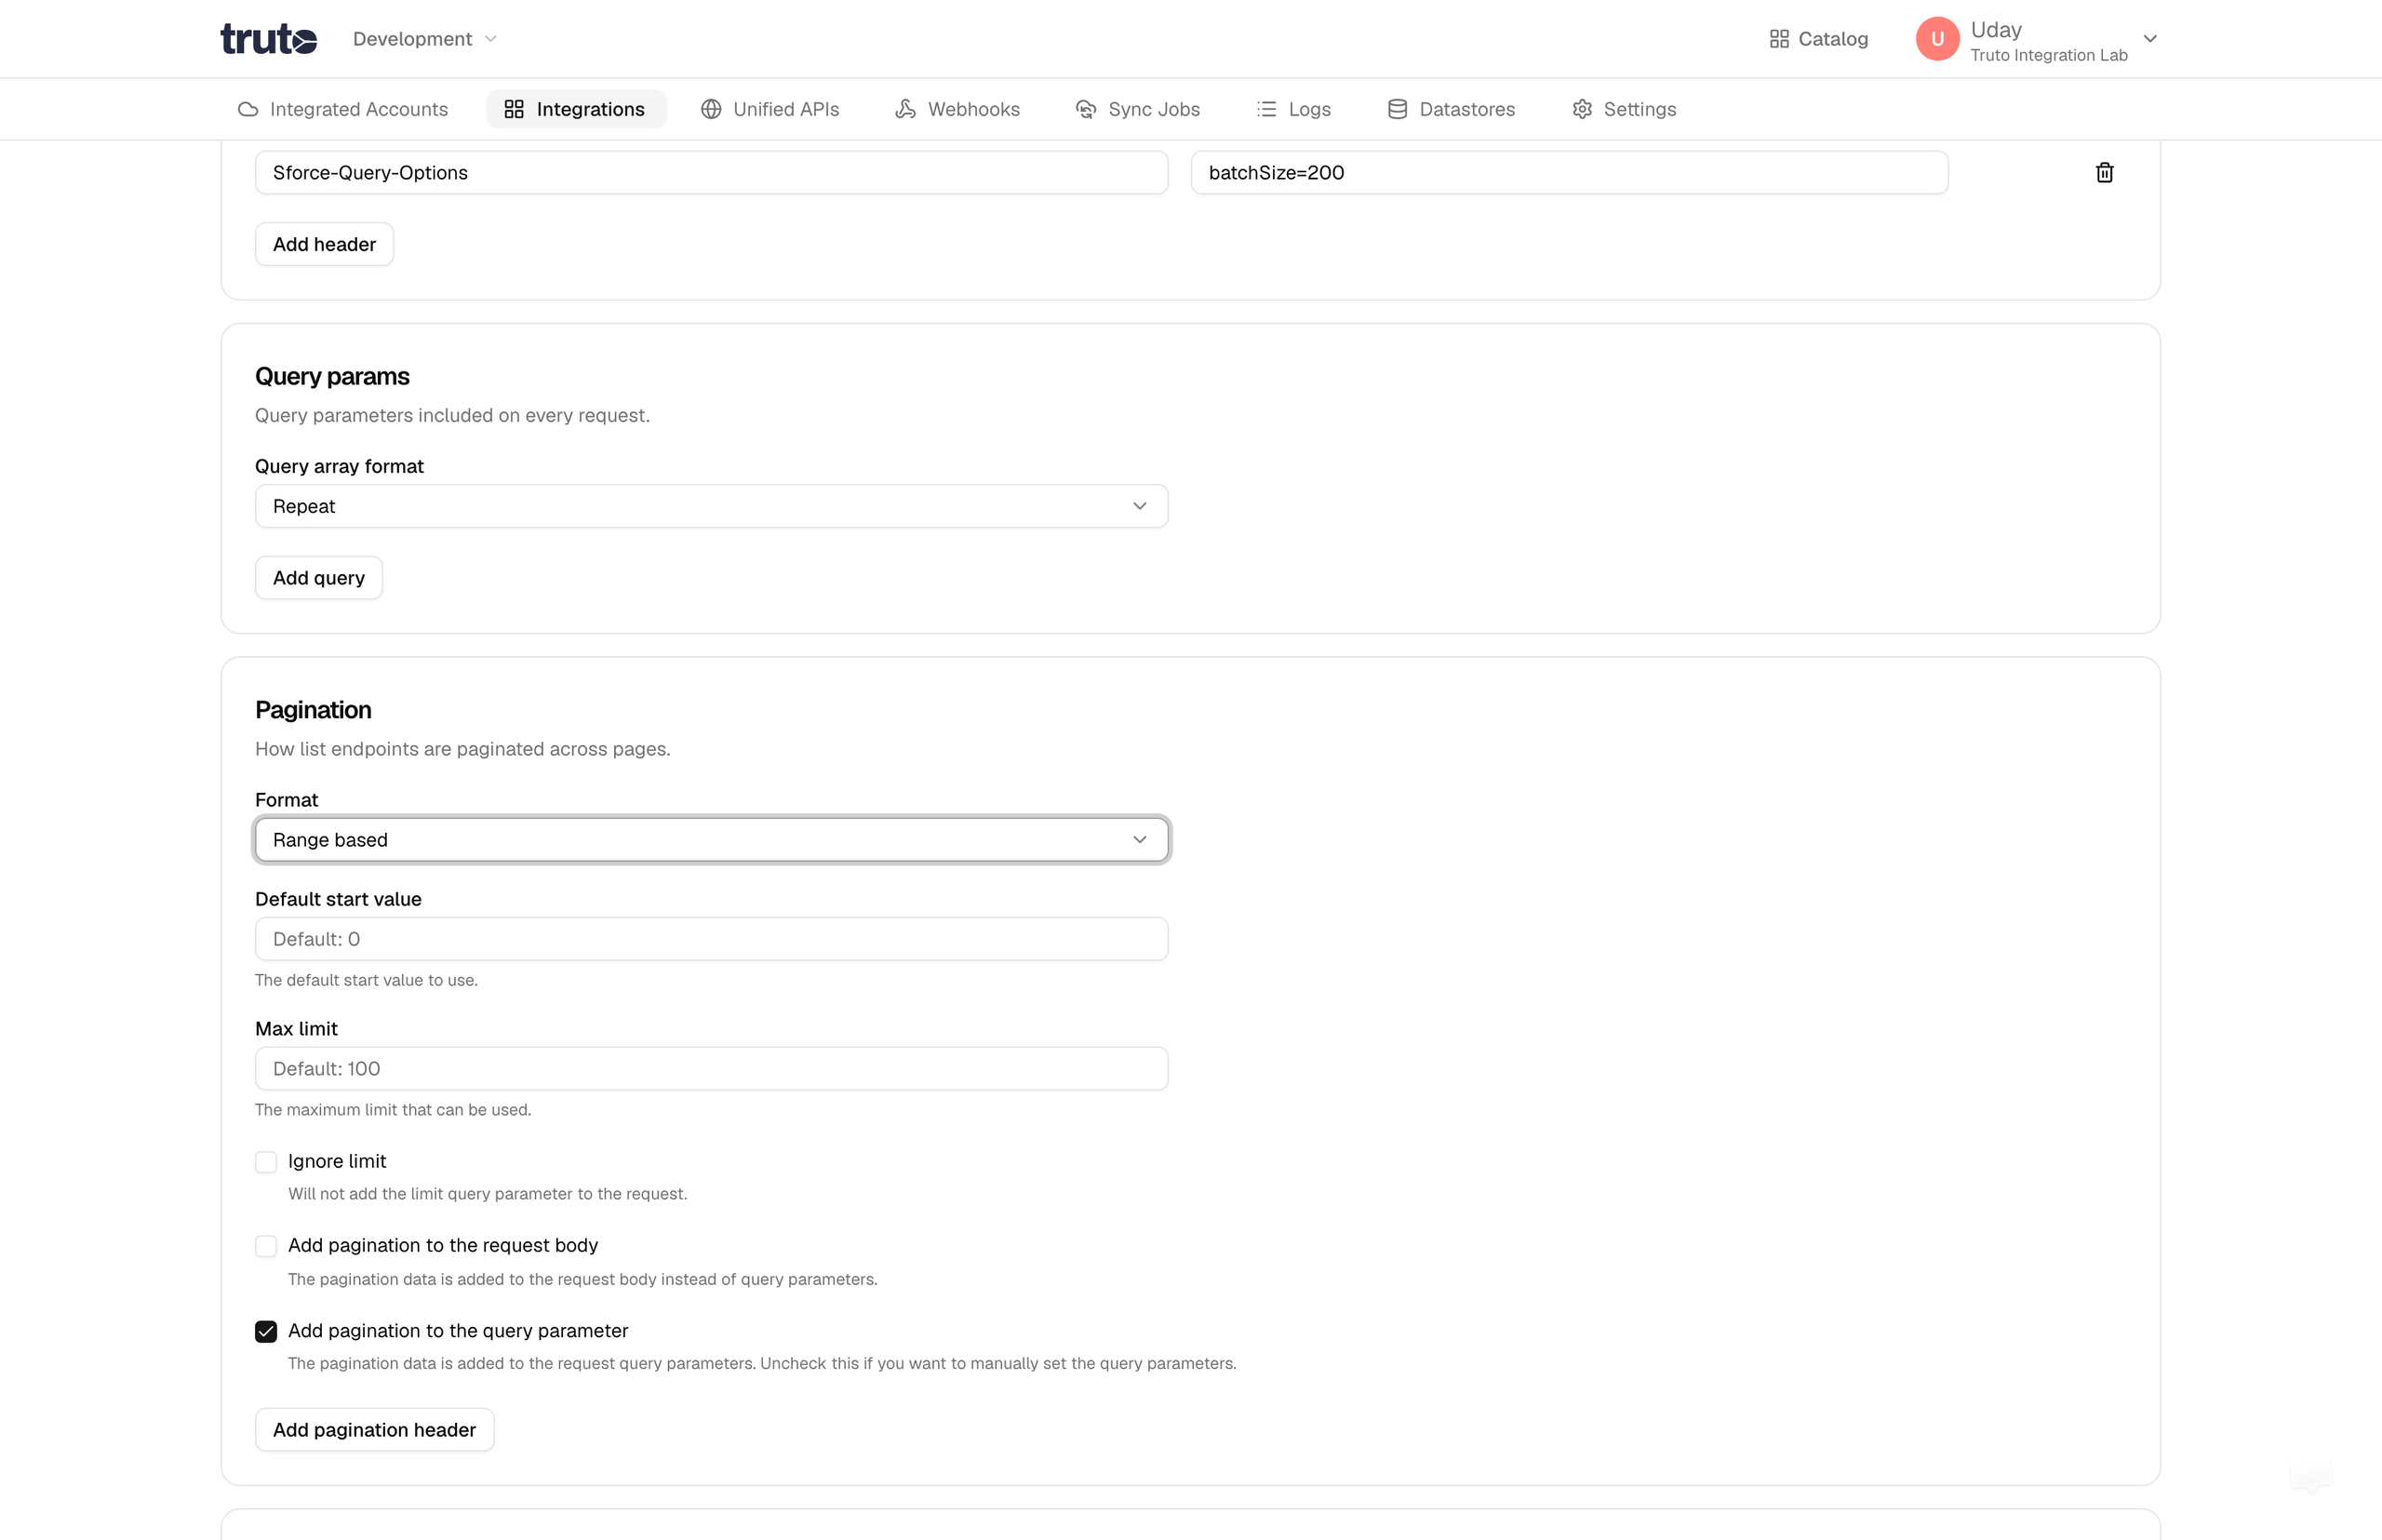This screenshot has width=2382, height=1540.
Task: Open the Datastores tab
Action: (1451, 109)
